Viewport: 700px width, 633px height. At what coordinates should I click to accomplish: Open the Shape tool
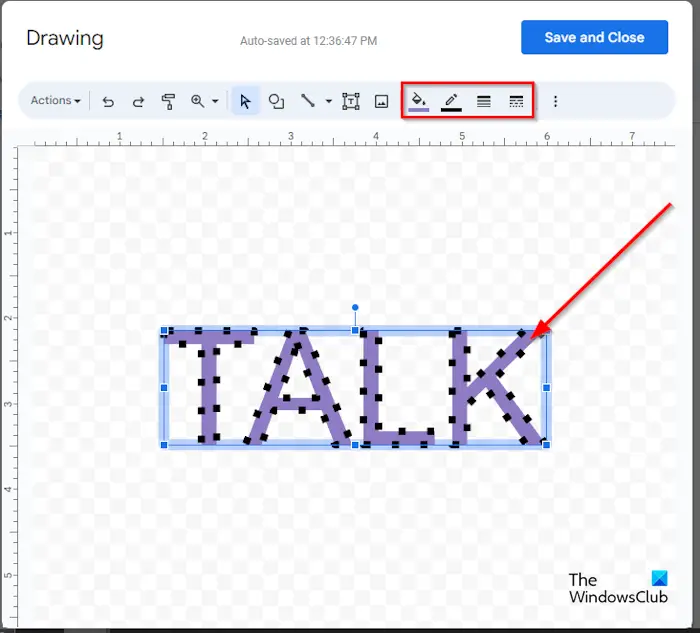[x=276, y=101]
